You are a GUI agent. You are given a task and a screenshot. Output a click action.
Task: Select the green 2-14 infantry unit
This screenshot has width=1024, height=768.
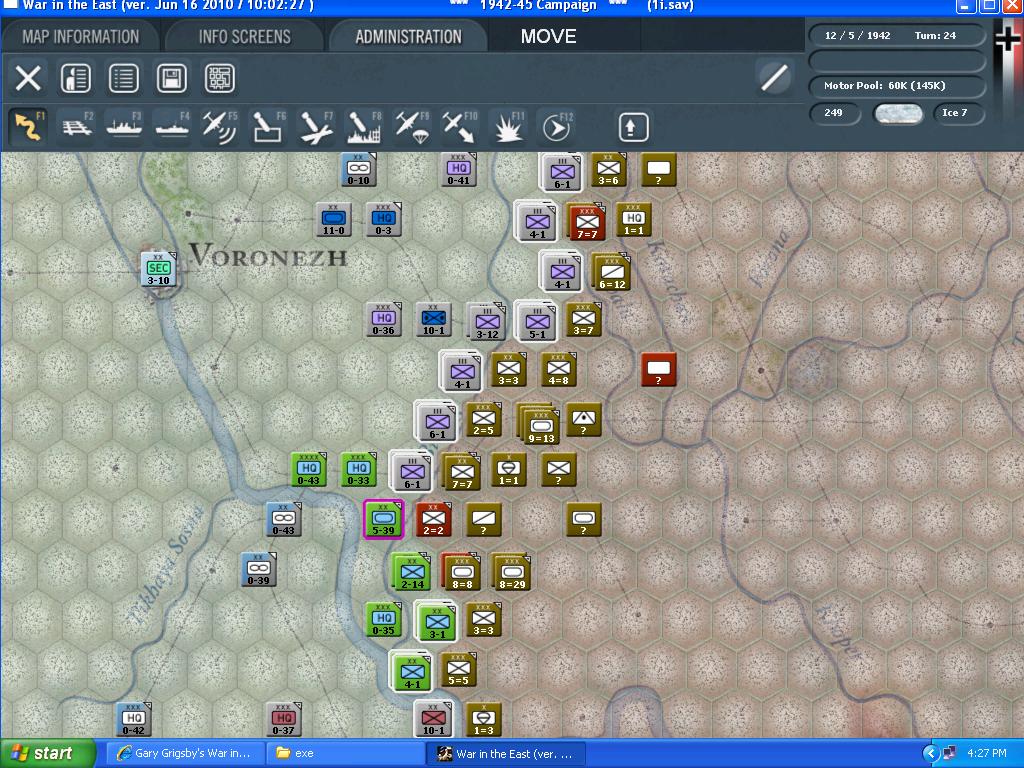tap(412, 571)
